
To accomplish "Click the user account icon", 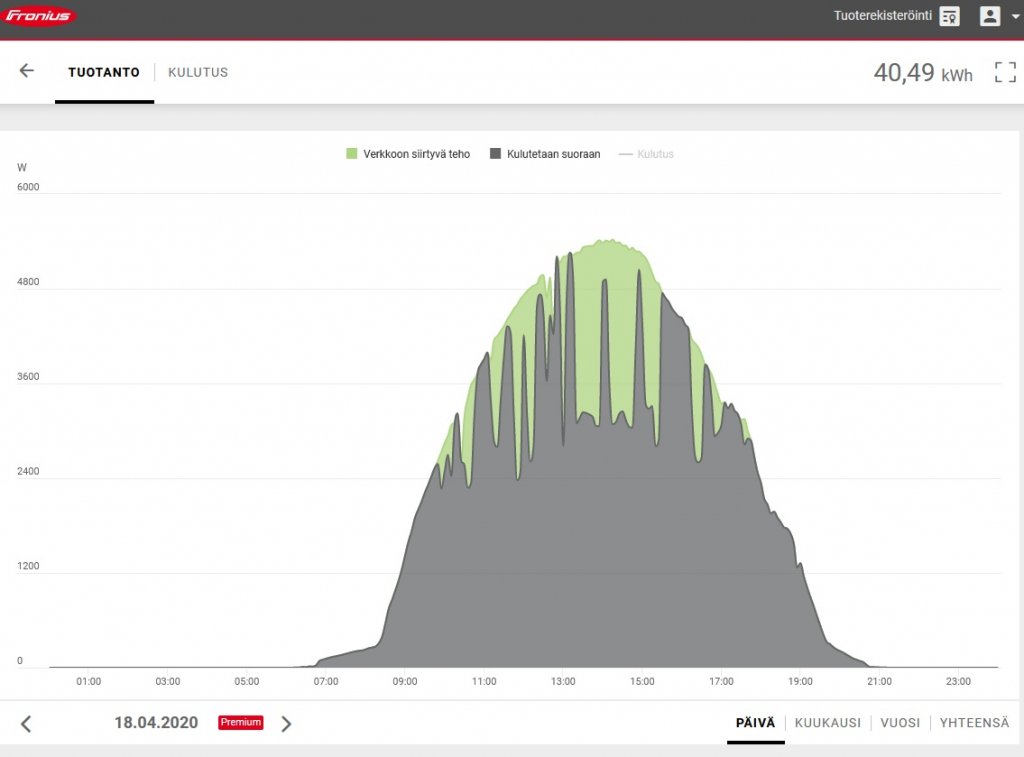I will point(990,16).
